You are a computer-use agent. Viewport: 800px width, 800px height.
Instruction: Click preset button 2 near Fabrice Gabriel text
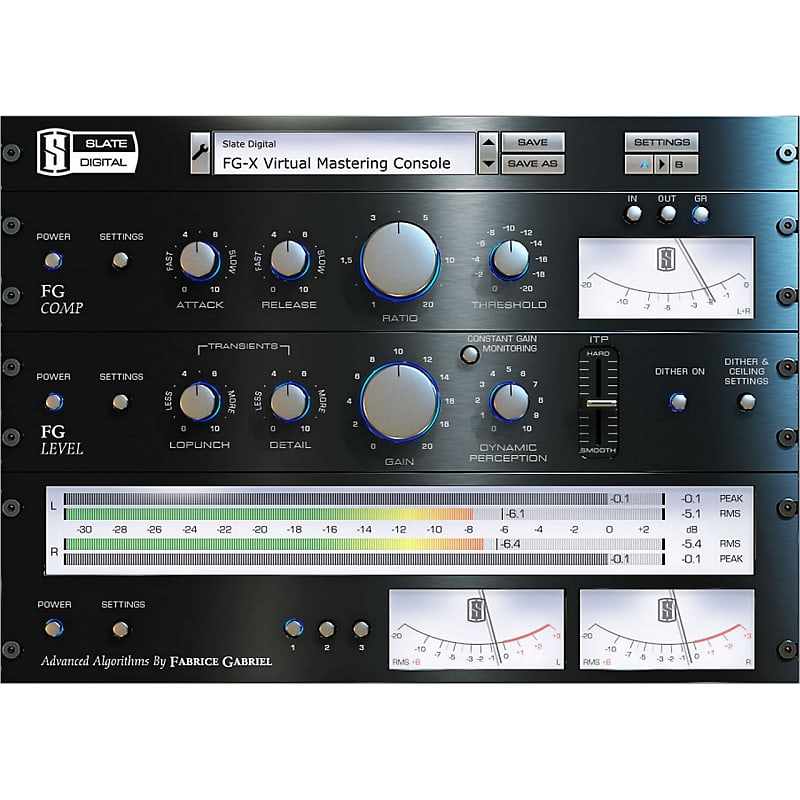[x=326, y=630]
